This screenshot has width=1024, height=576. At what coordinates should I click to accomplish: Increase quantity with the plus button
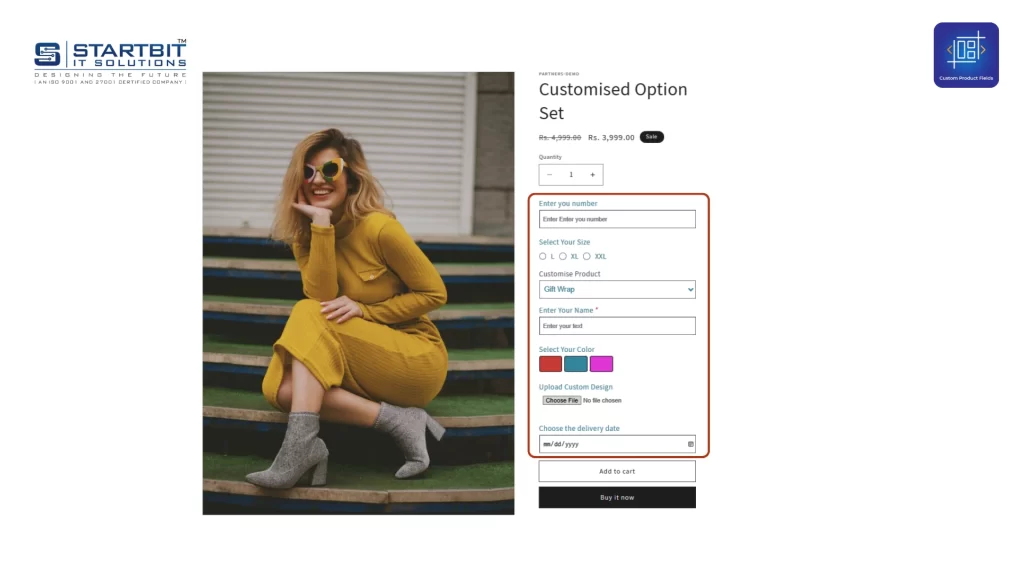click(592, 175)
